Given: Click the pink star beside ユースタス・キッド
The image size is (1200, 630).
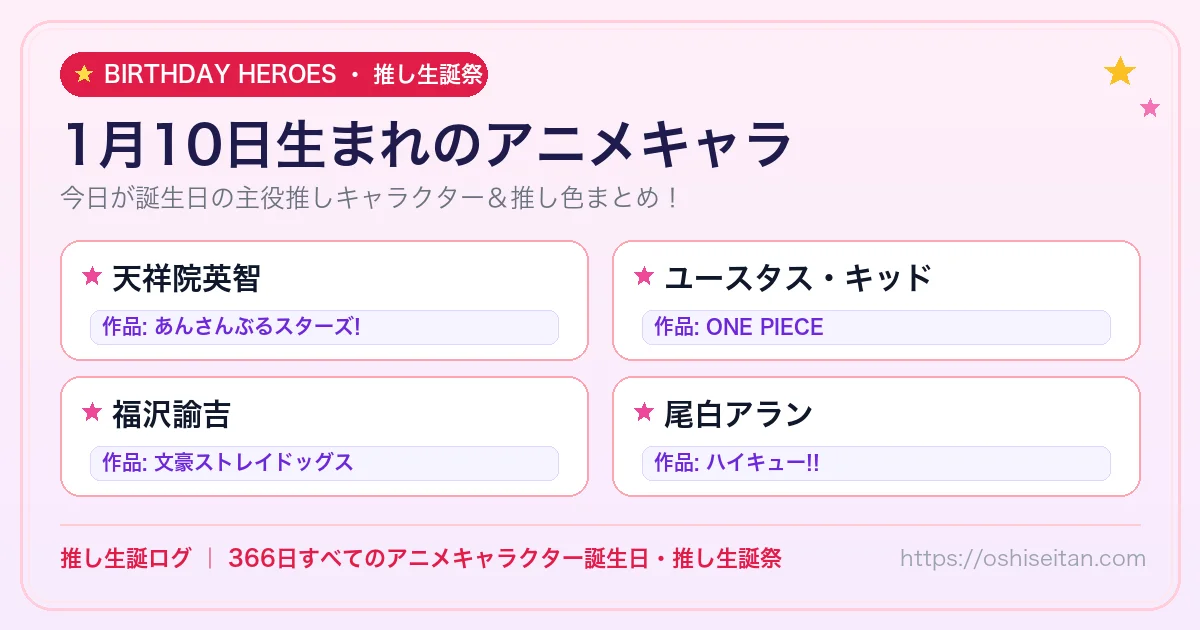Looking at the screenshot, I should (x=644, y=276).
